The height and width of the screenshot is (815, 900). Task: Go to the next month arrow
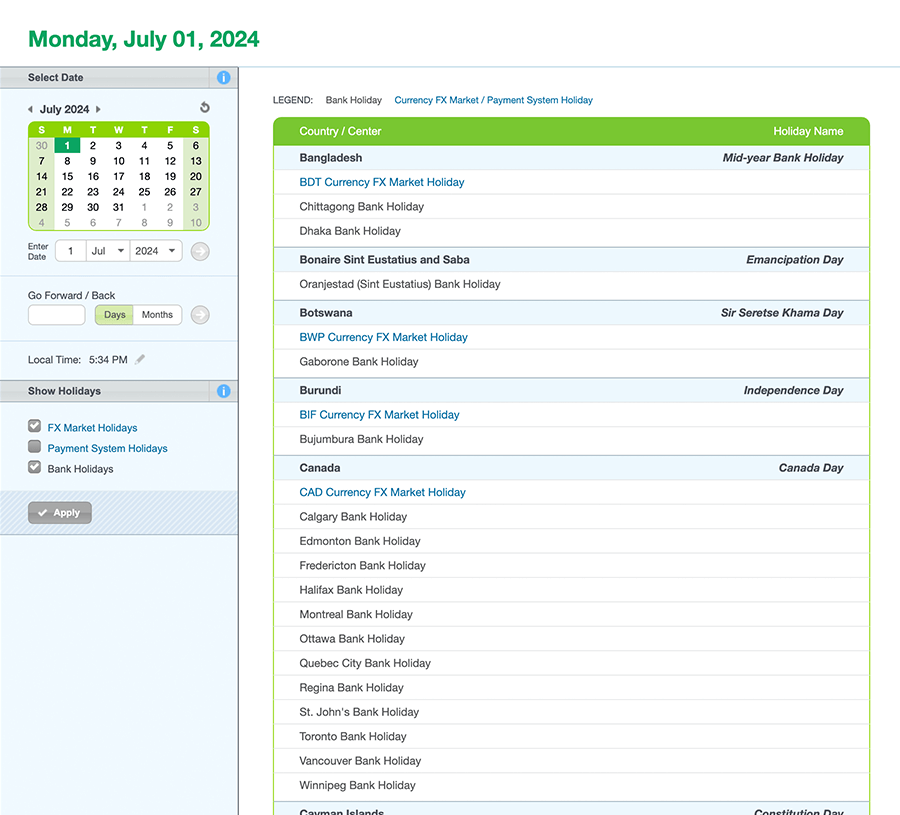[98, 109]
